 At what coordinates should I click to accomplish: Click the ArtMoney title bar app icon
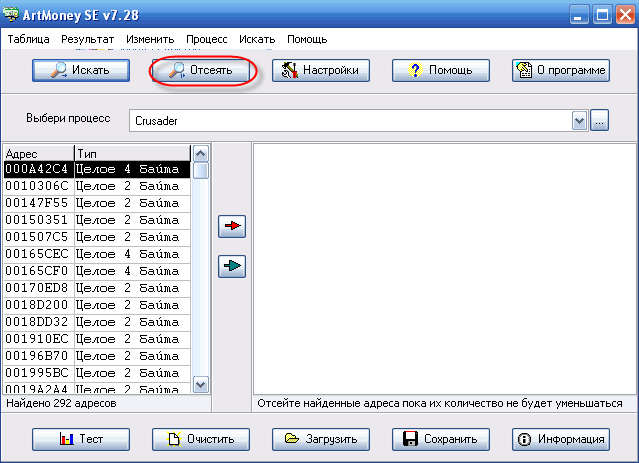[11, 15]
